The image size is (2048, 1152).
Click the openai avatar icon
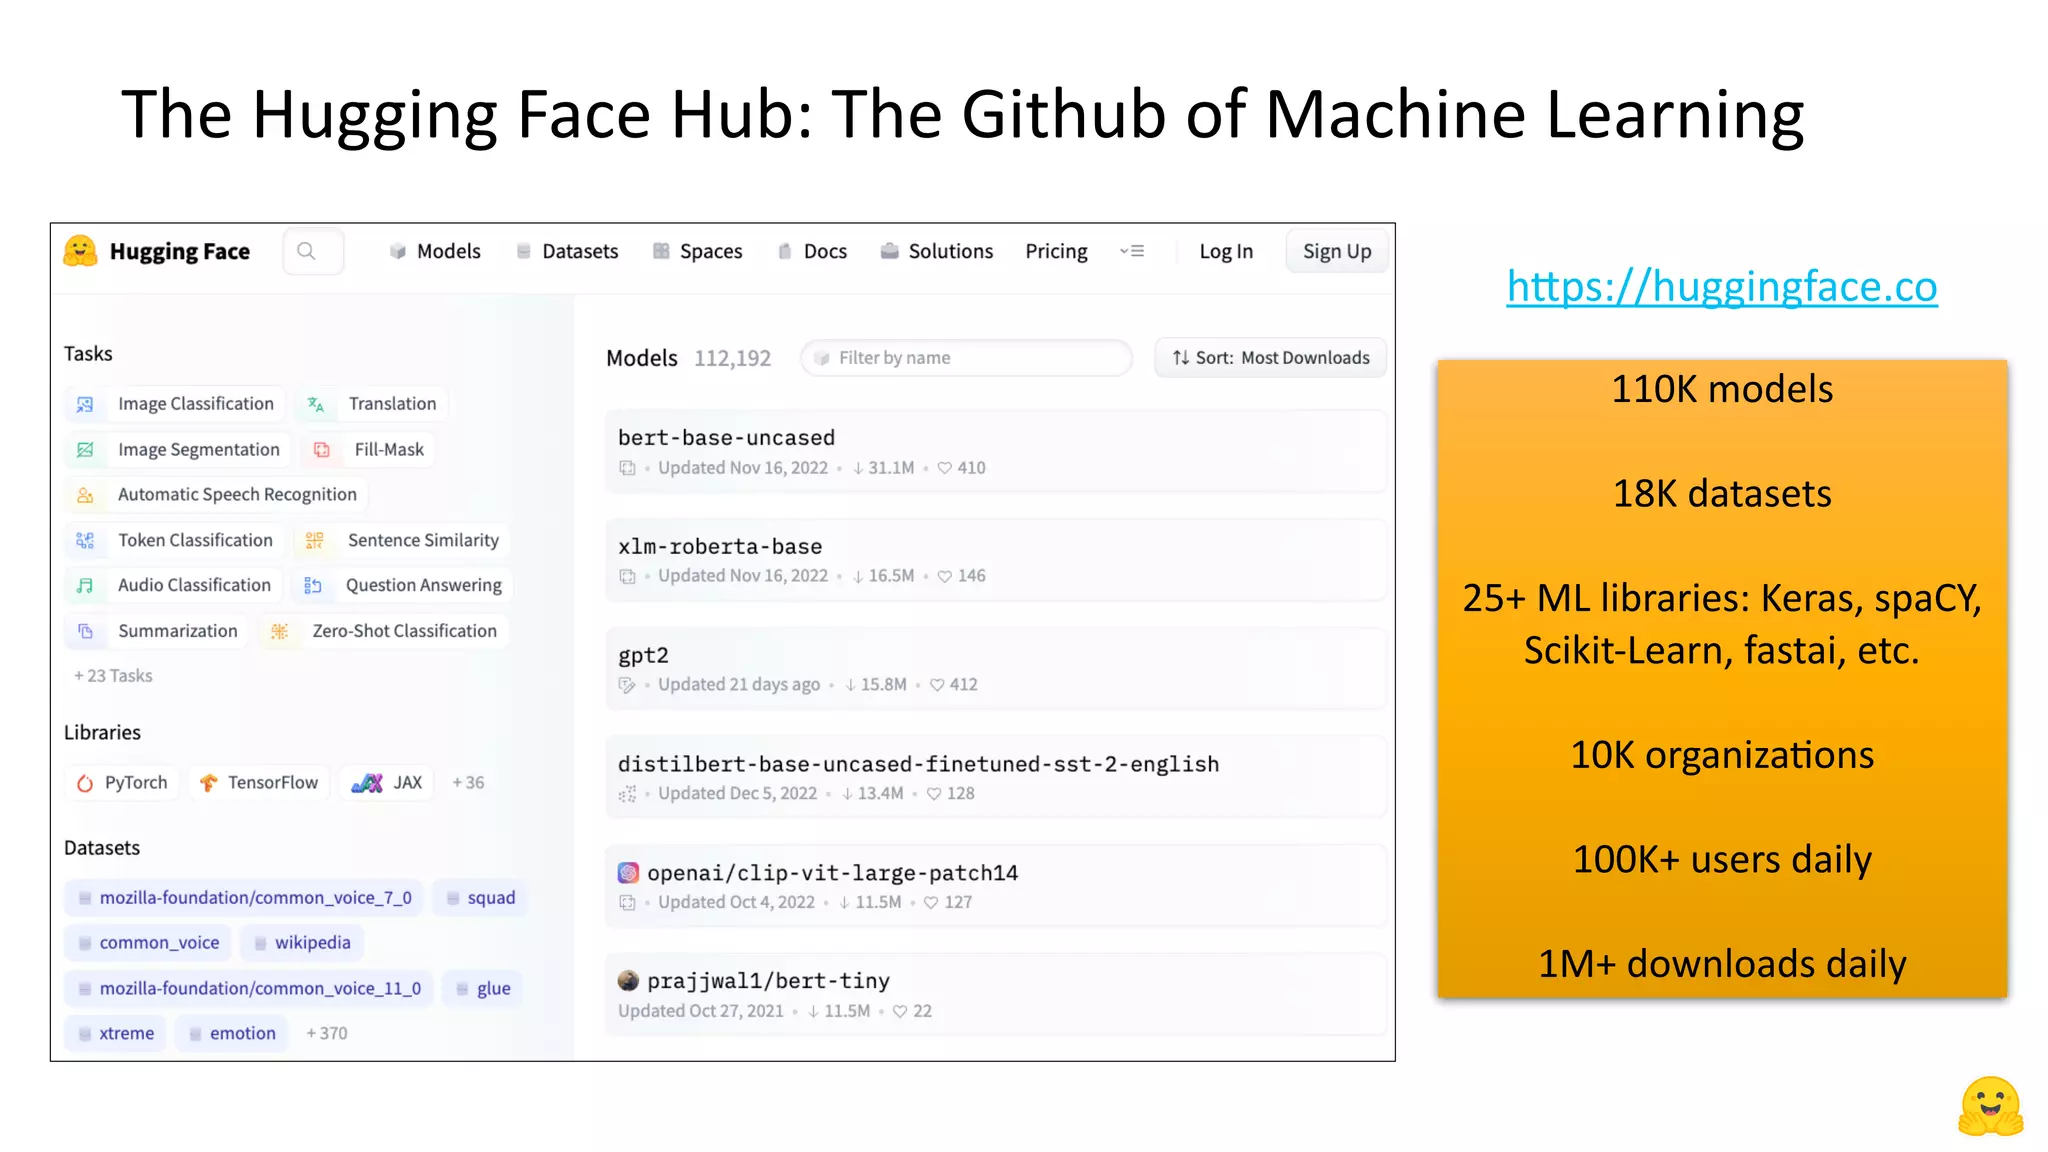pyautogui.click(x=628, y=873)
